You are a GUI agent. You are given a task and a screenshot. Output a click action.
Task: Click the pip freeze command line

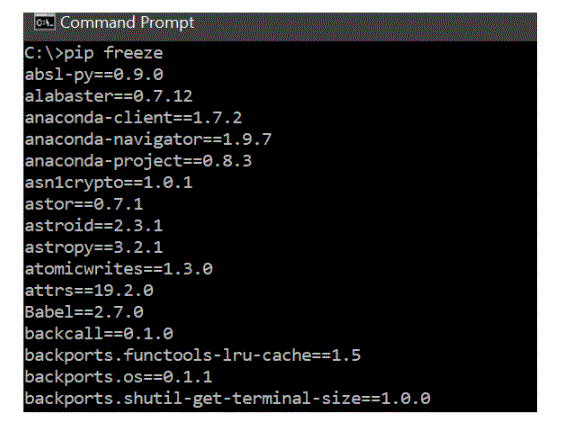coord(94,53)
